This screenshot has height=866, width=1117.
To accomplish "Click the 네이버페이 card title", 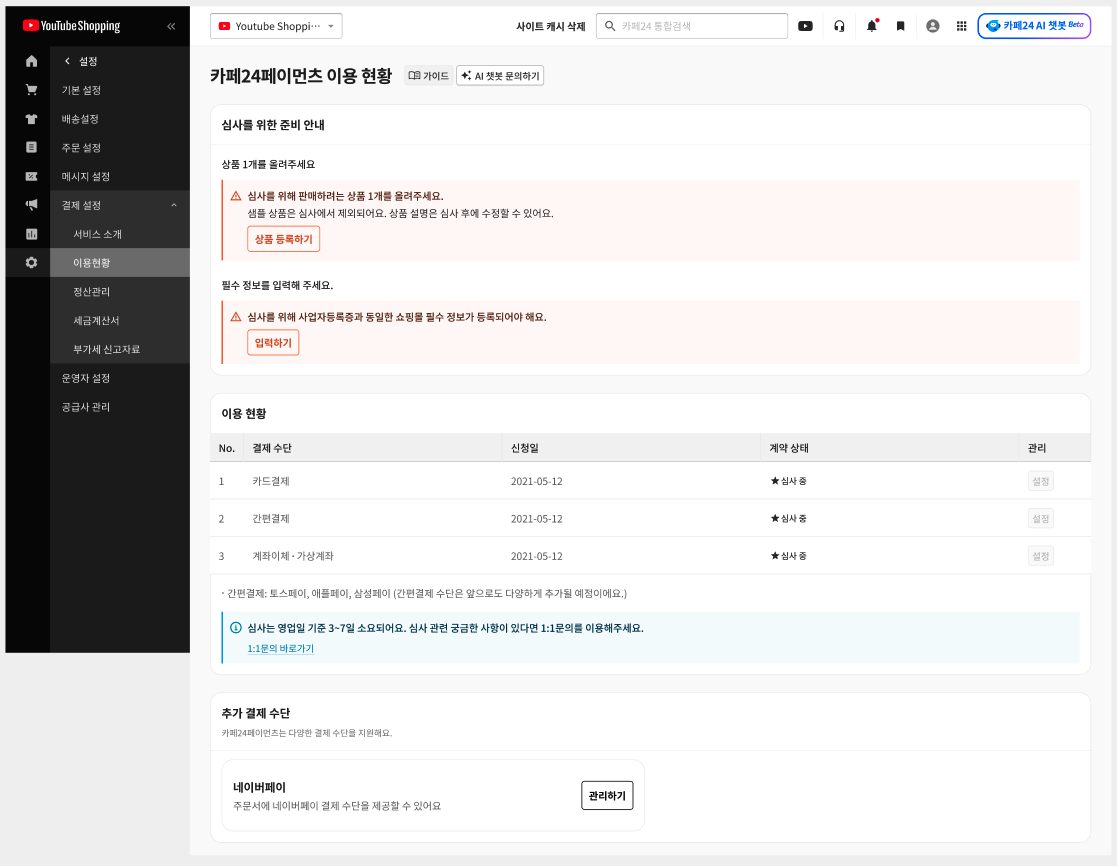I will [259, 788].
